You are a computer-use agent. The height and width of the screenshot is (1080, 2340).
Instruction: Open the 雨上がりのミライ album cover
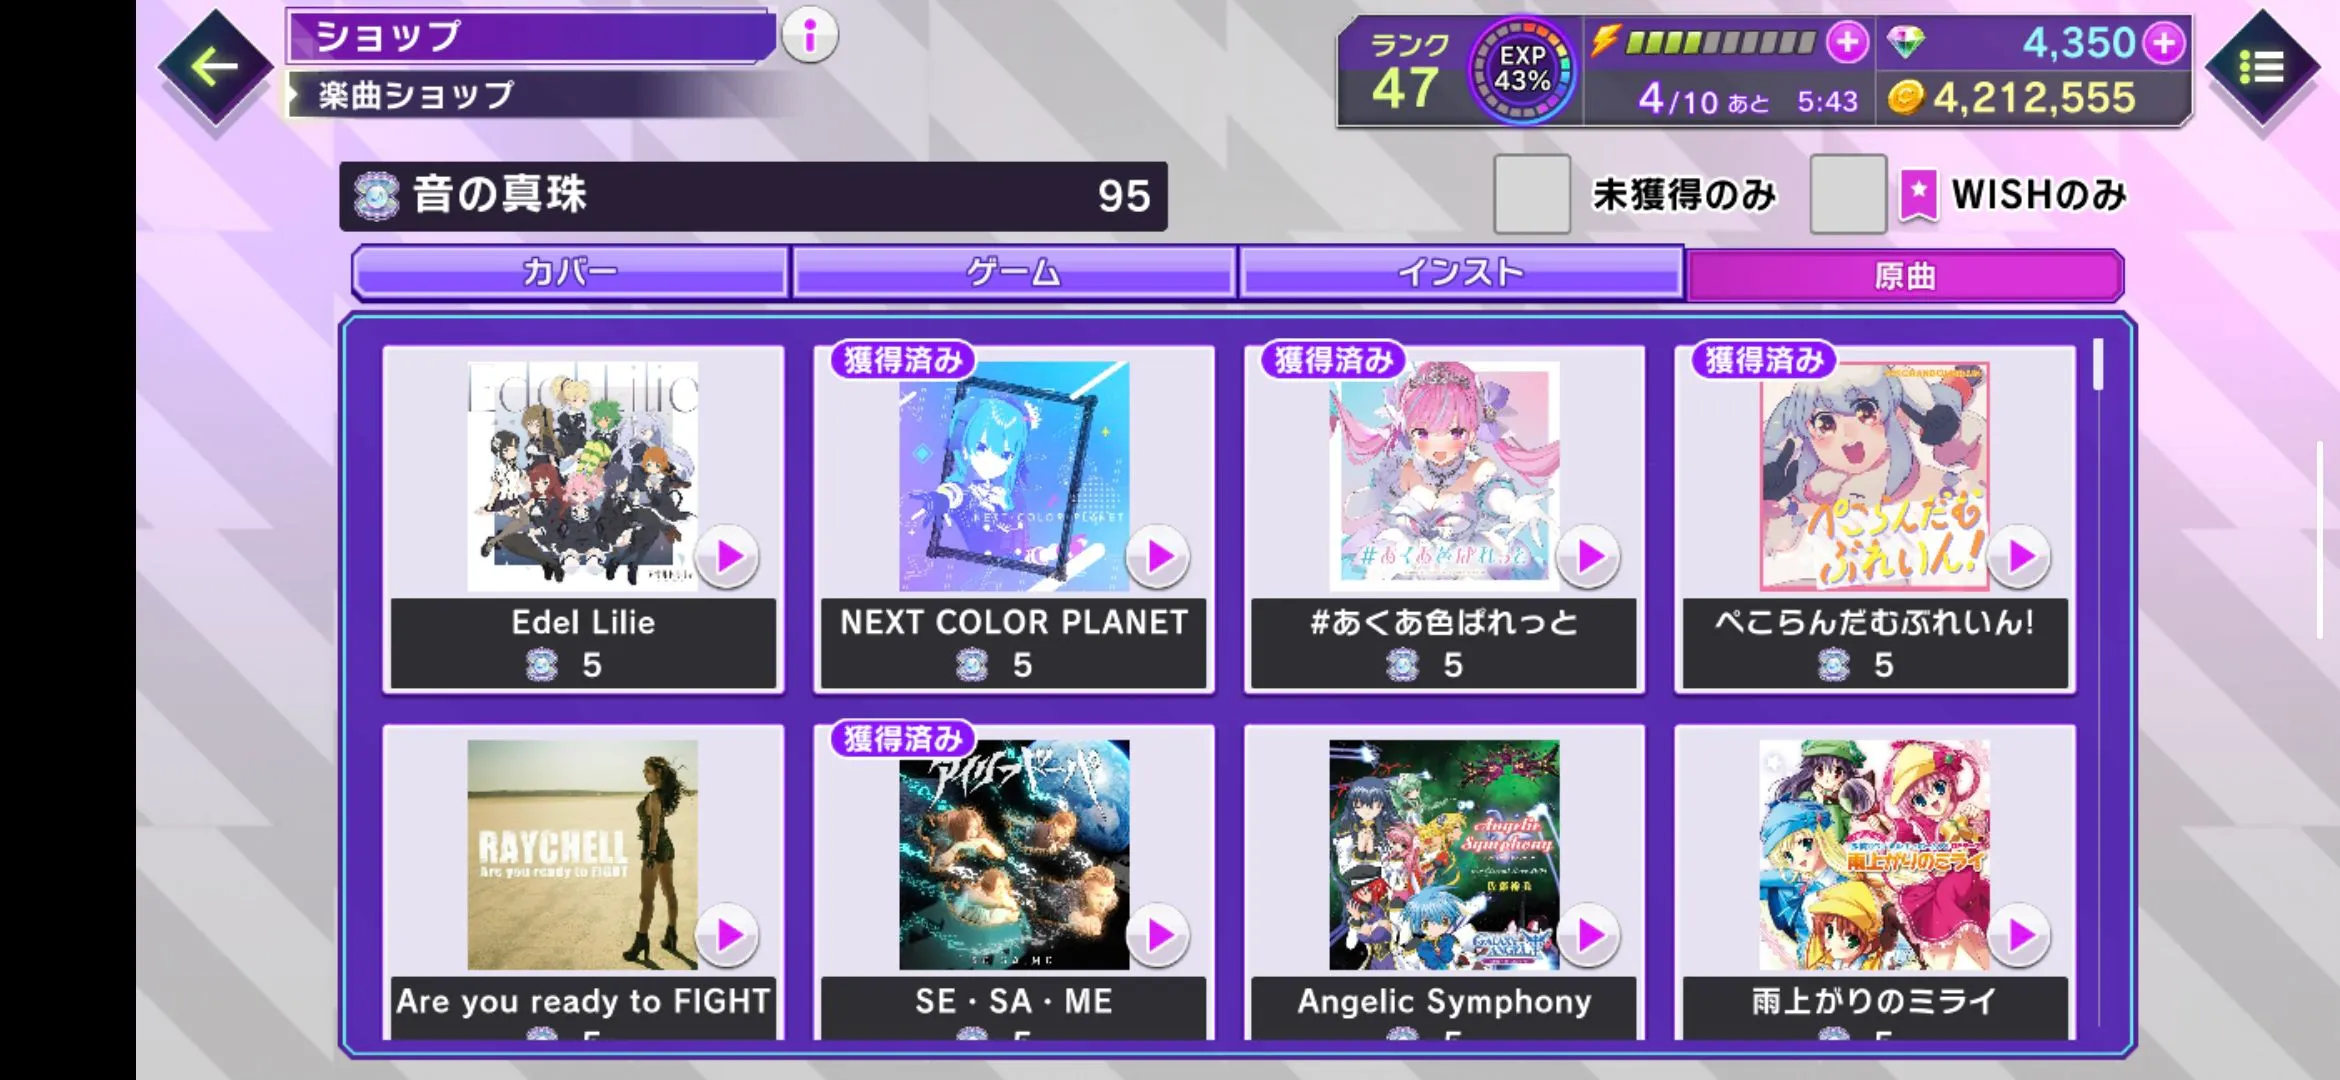pyautogui.click(x=1874, y=855)
